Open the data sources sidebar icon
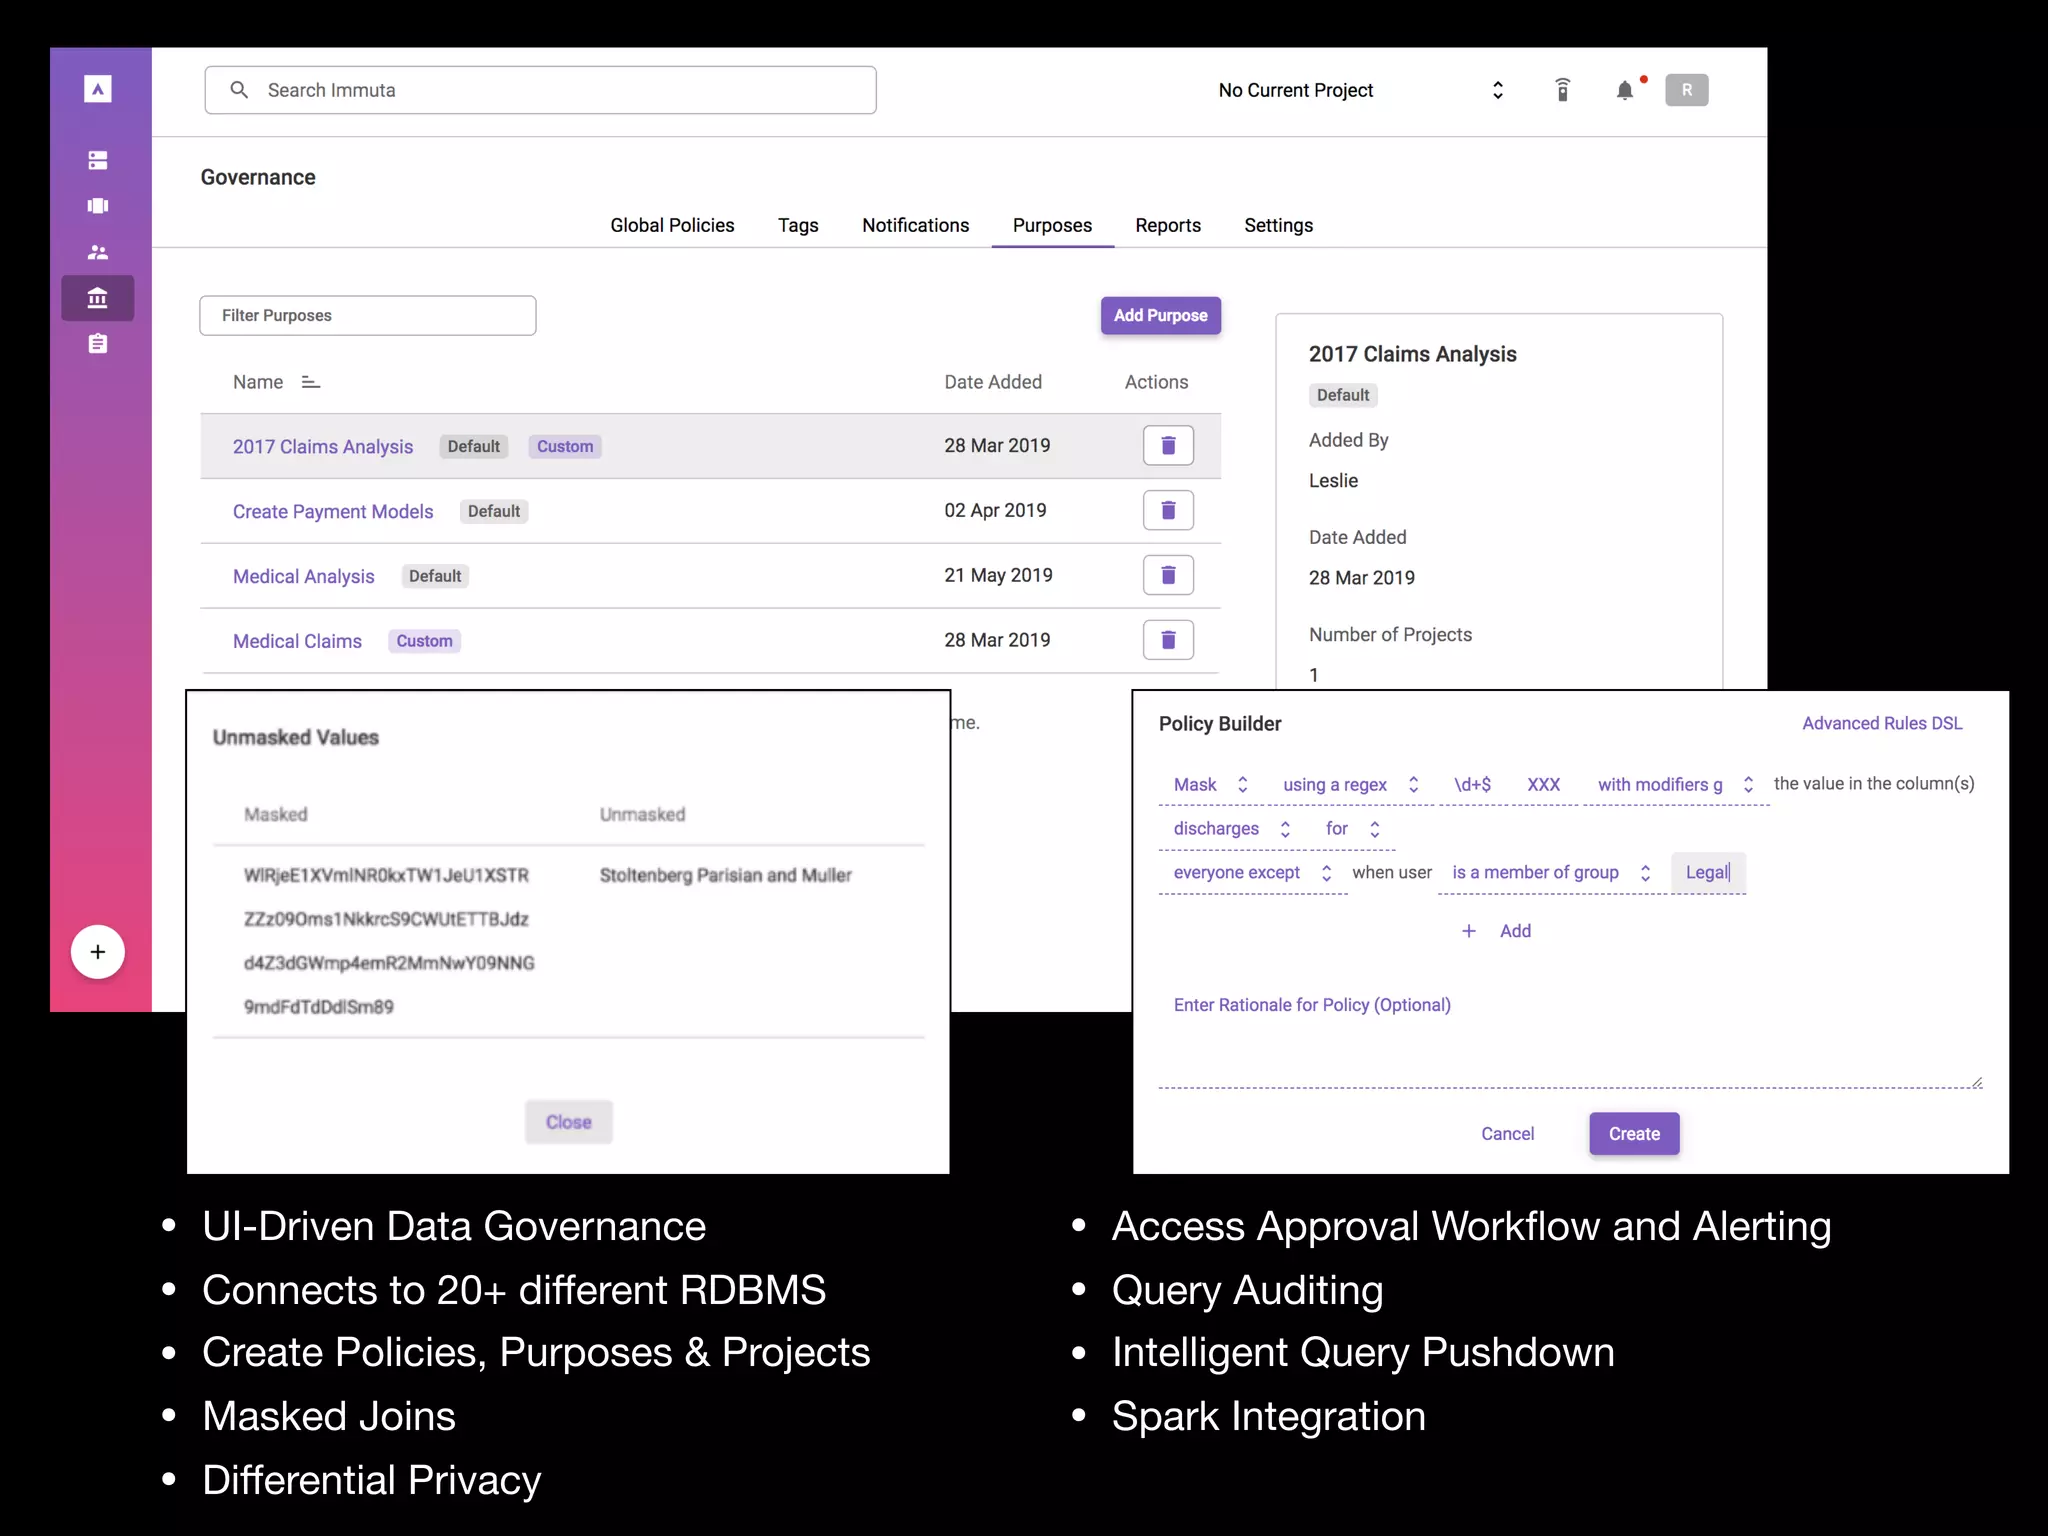Screen dimensions: 2048x1536 [x=97, y=160]
